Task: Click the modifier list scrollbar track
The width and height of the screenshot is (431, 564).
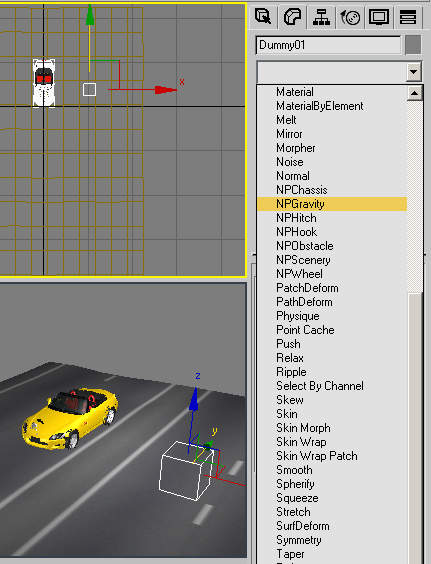Action: pyautogui.click(x=414, y=196)
